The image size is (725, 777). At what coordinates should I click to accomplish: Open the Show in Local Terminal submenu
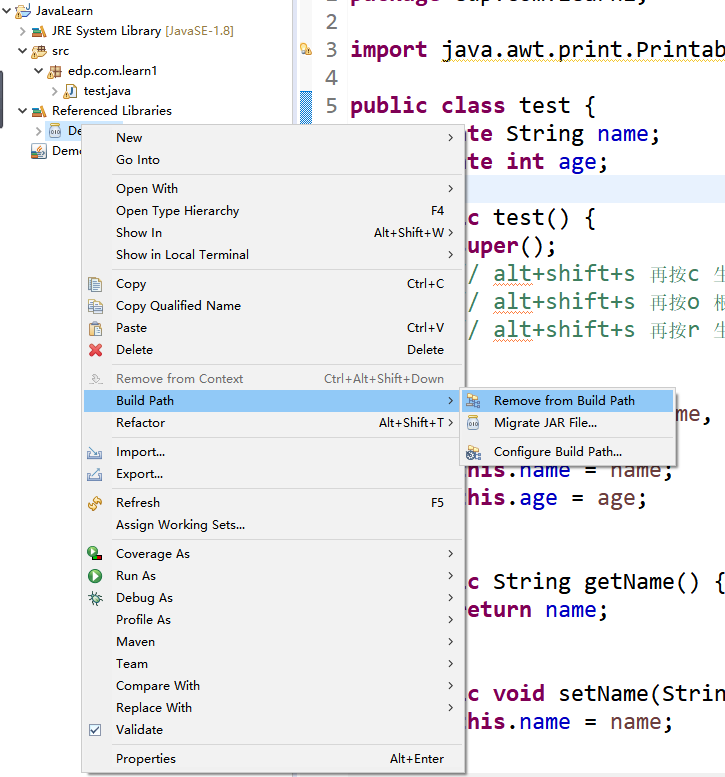pos(273,255)
